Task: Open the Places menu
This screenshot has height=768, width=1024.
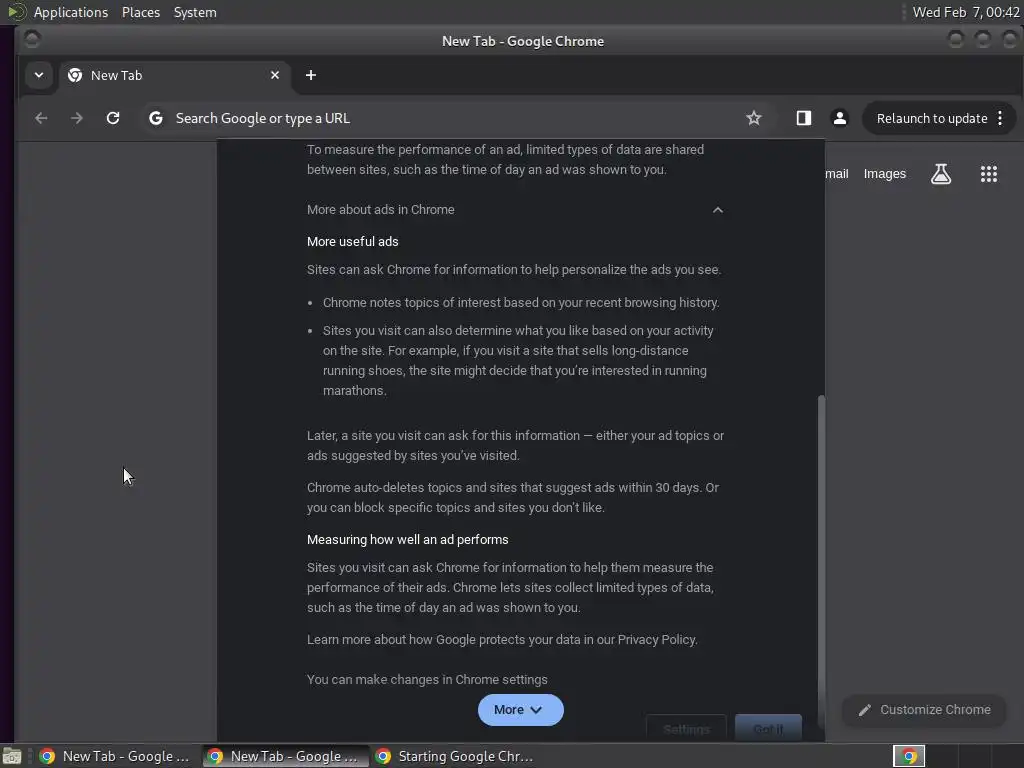Action: (141, 12)
